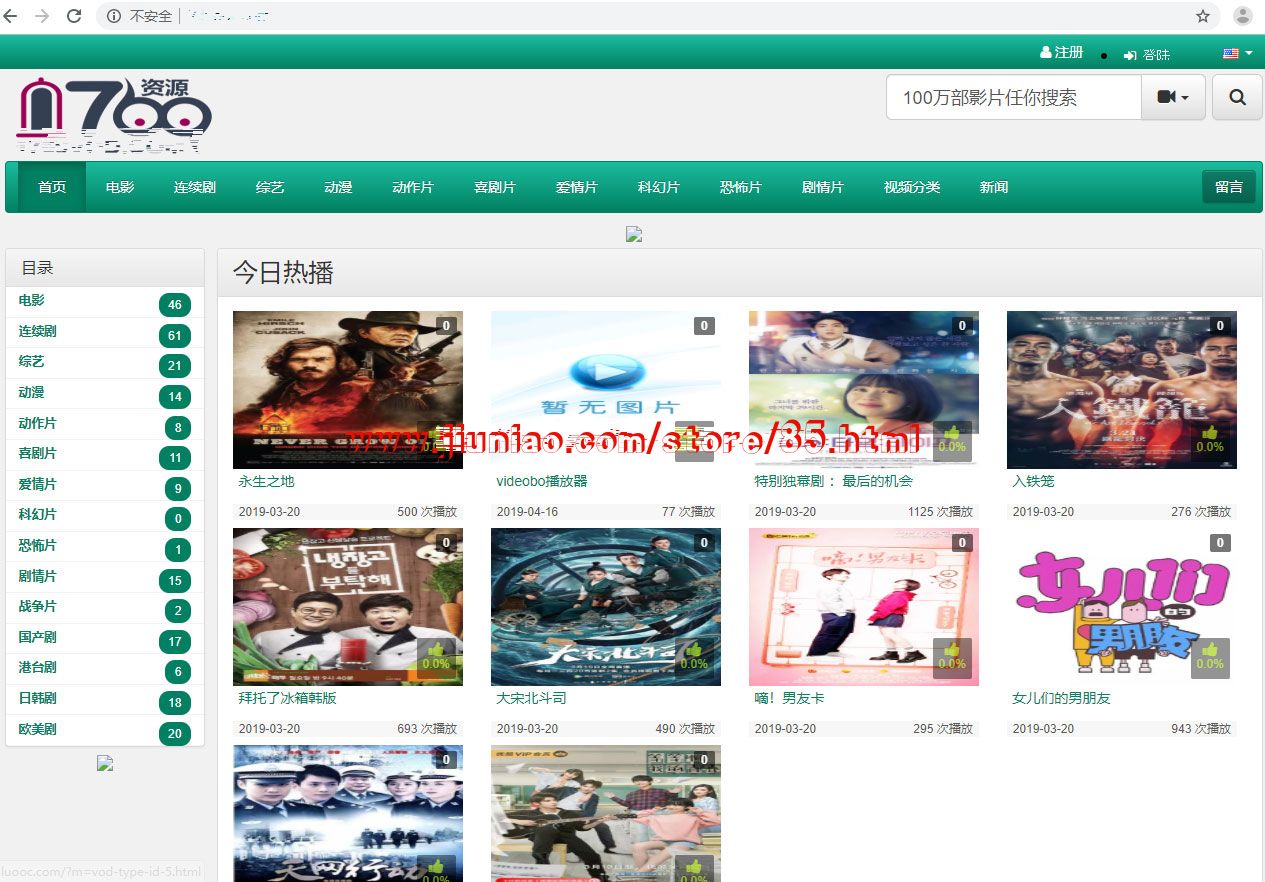Click the 700 资源 site logo
The height and width of the screenshot is (882, 1265).
pyautogui.click(x=114, y=115)
